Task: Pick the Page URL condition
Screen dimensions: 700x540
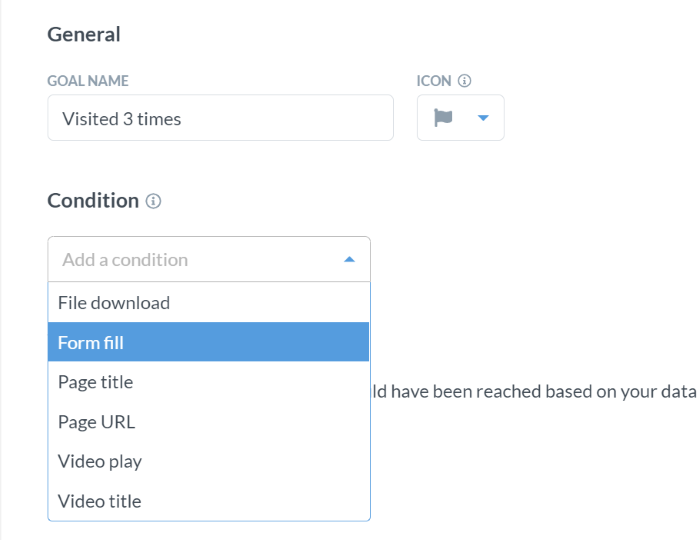Action: click(96, 422)
